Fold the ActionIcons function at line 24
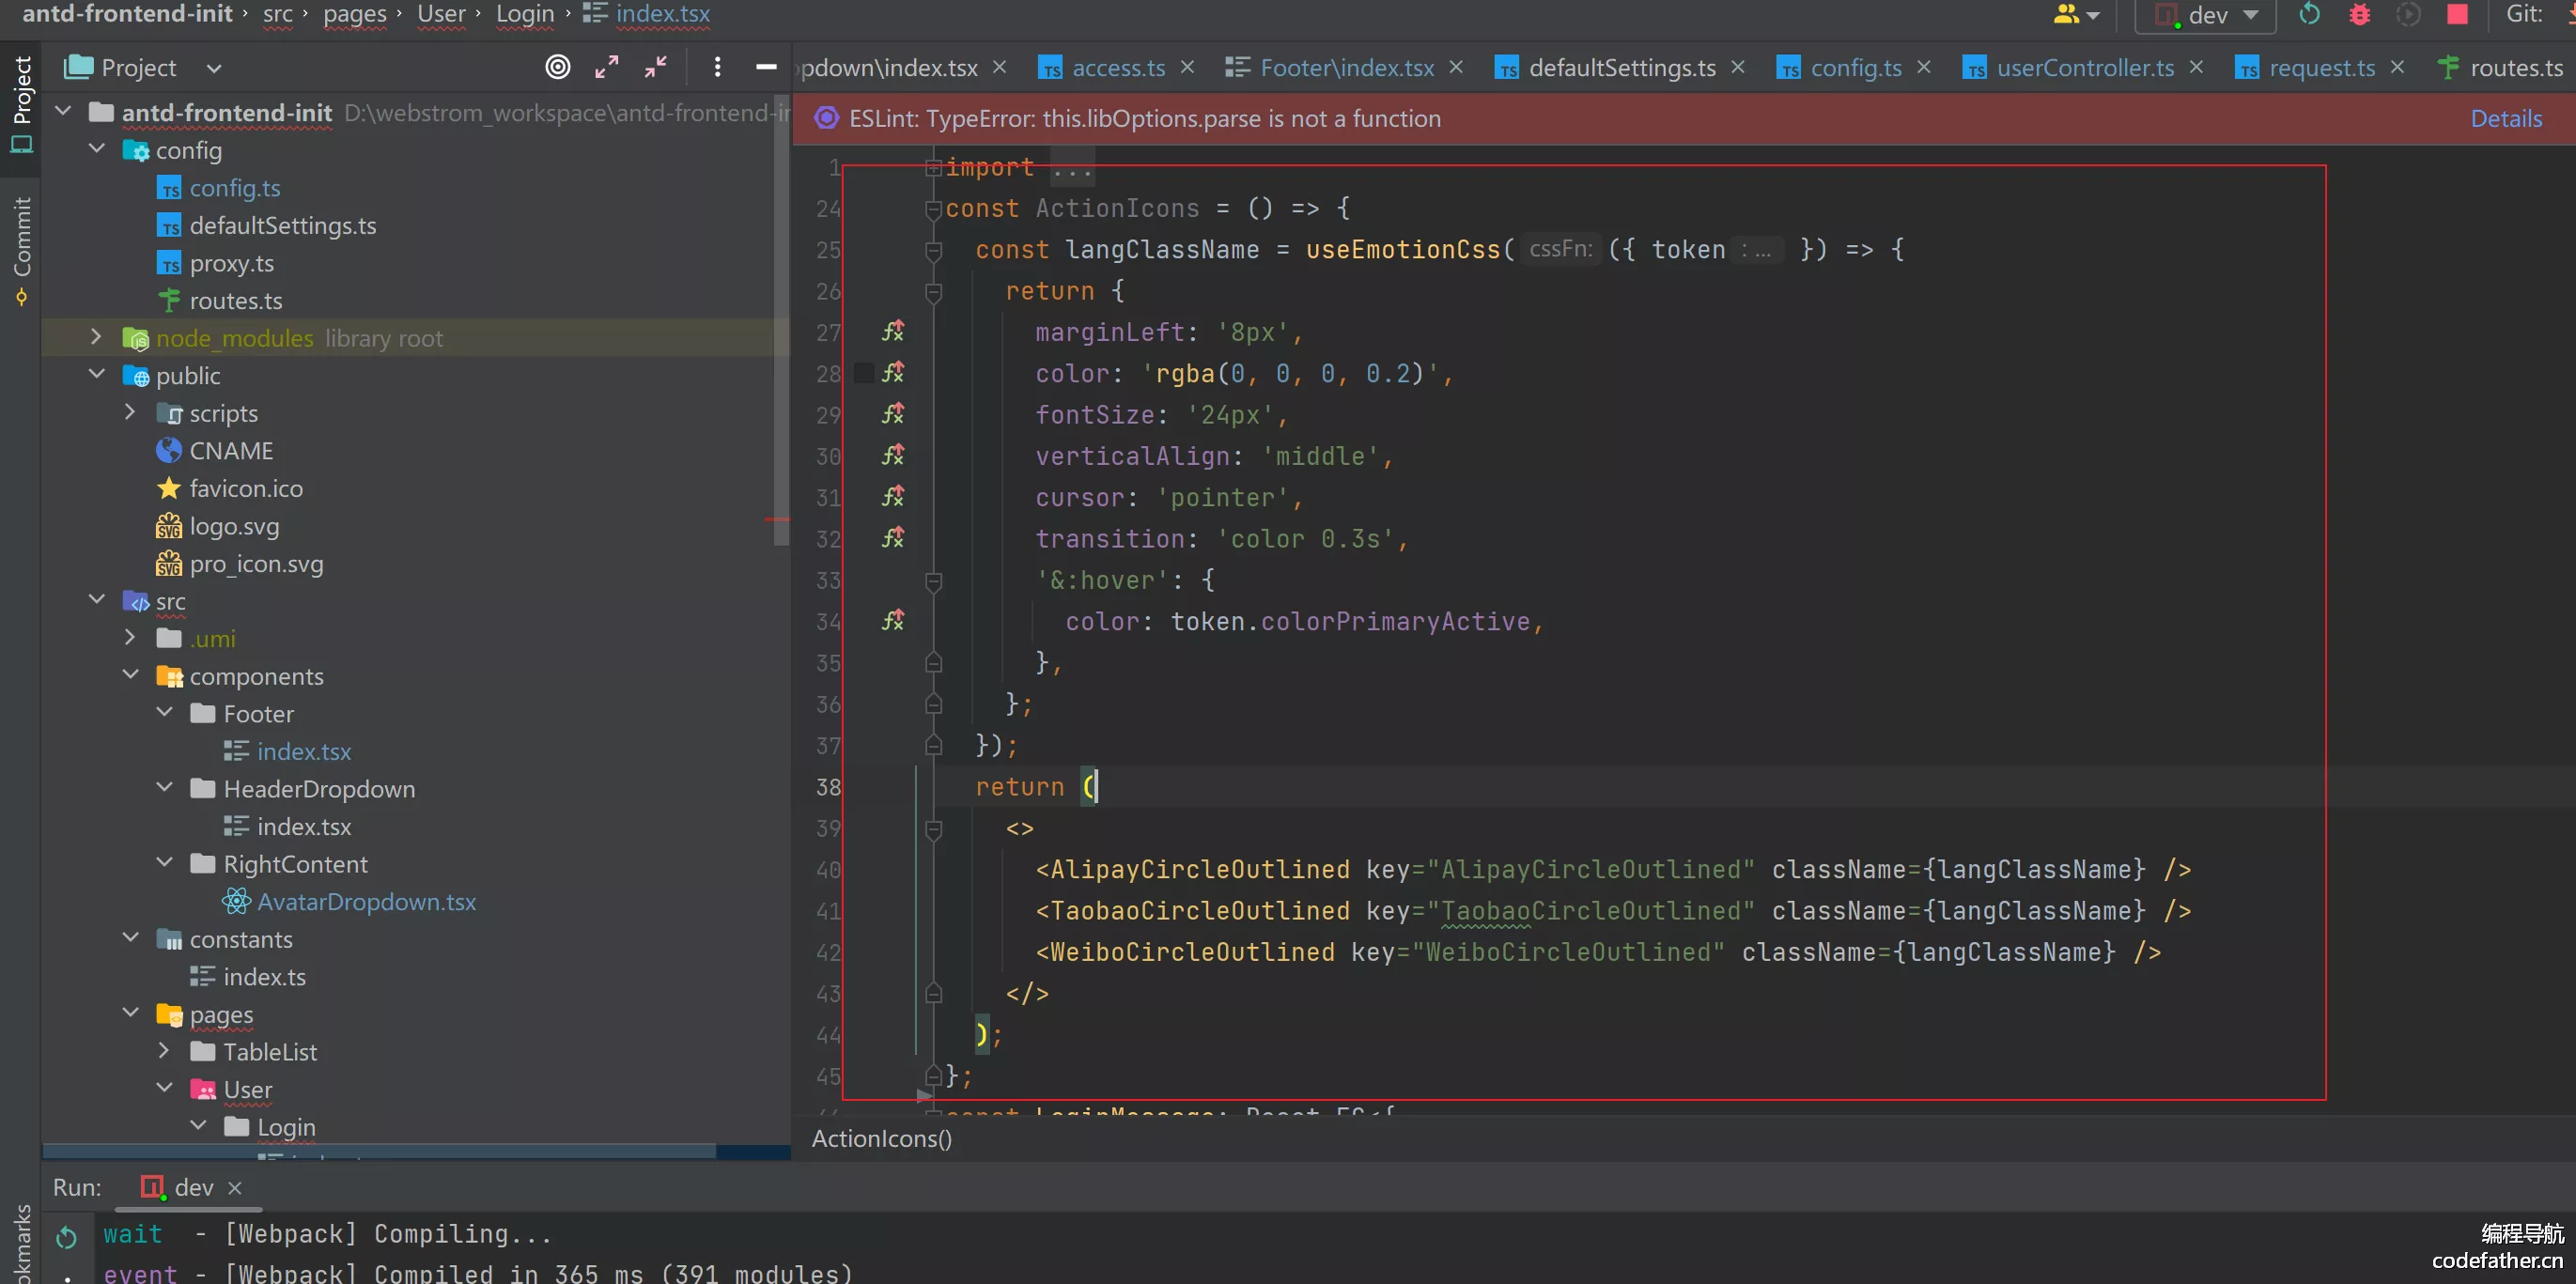The image size is (2576, 1284). click(x=933, y=209)
